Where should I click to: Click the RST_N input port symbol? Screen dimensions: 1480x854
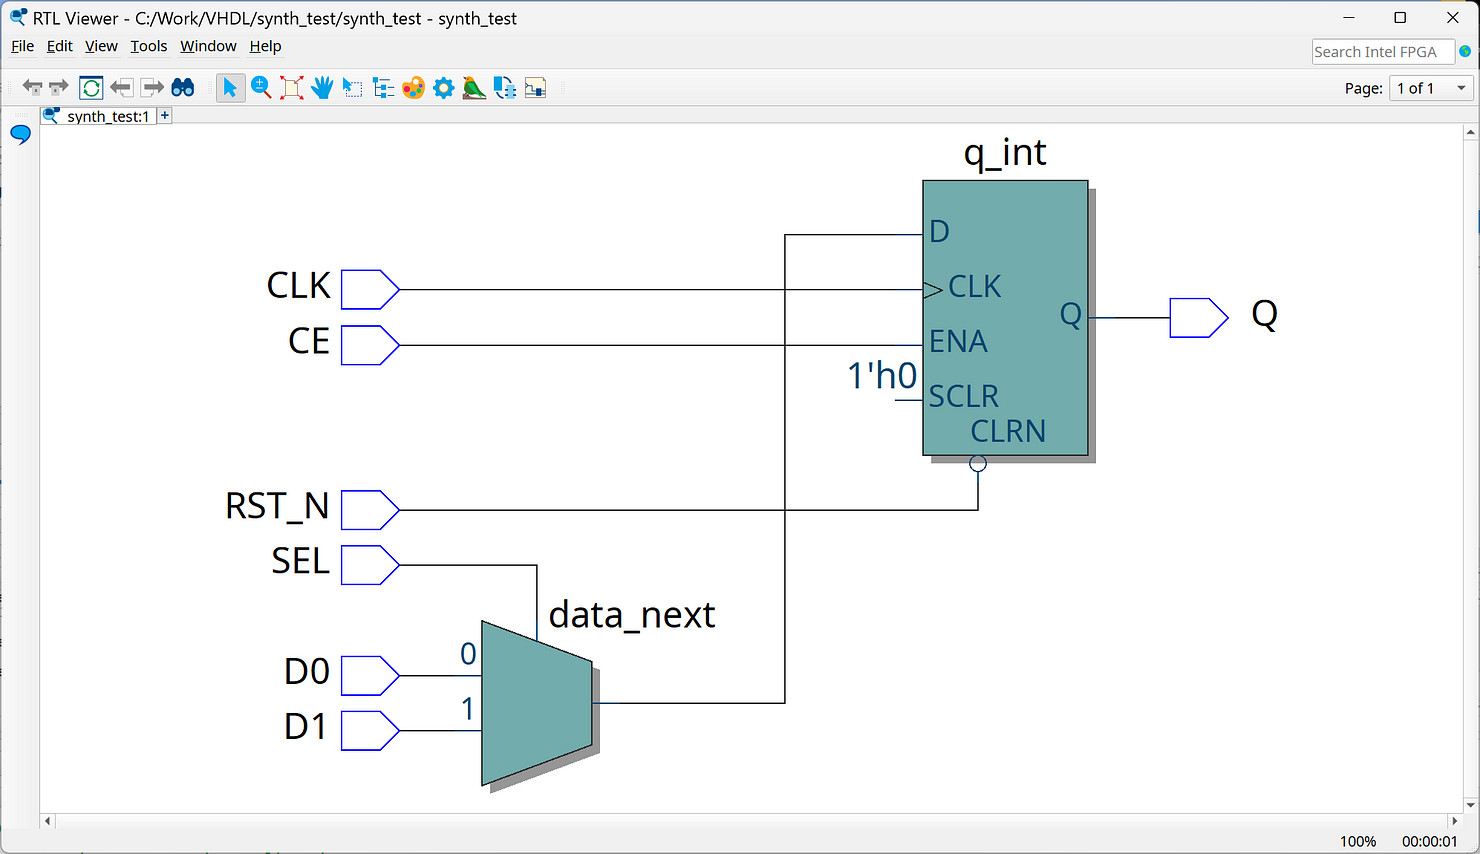coord(369,510)
